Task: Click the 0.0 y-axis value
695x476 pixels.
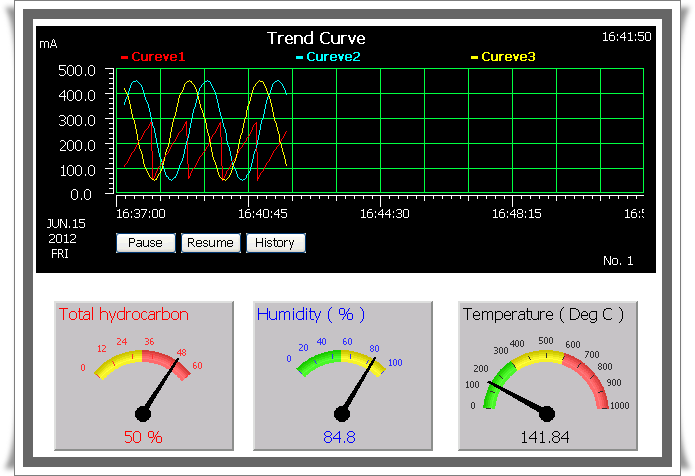Action: coord(81,195)
